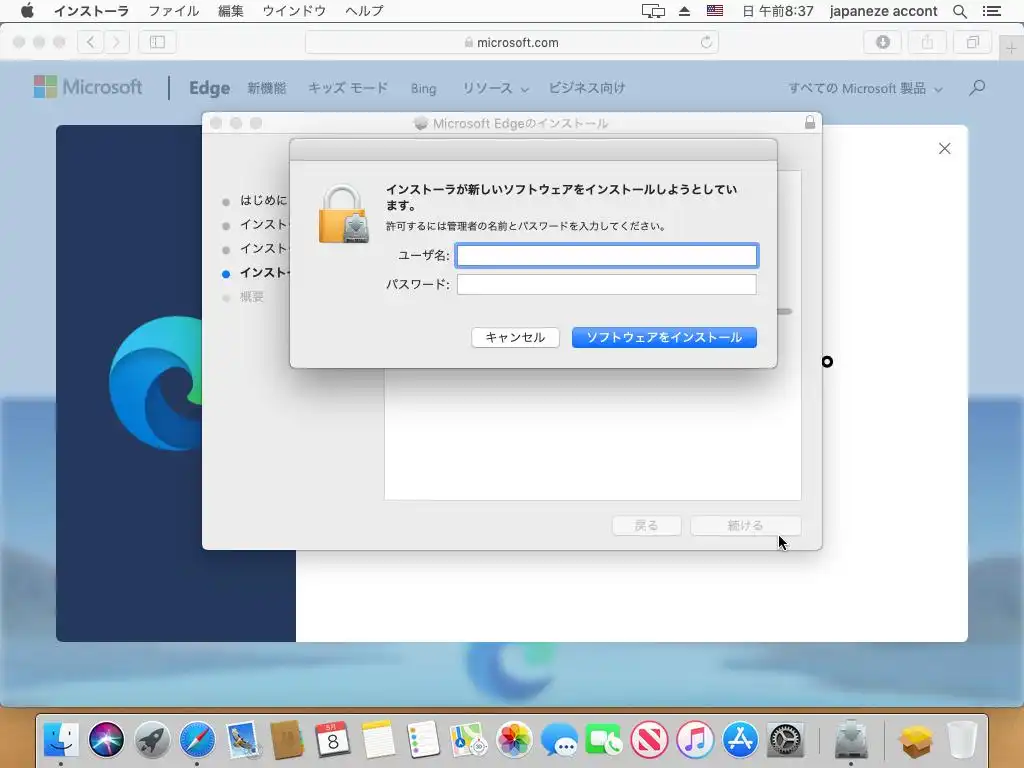
Task: Open App Store from the Dock
Action: click(740, 740)
